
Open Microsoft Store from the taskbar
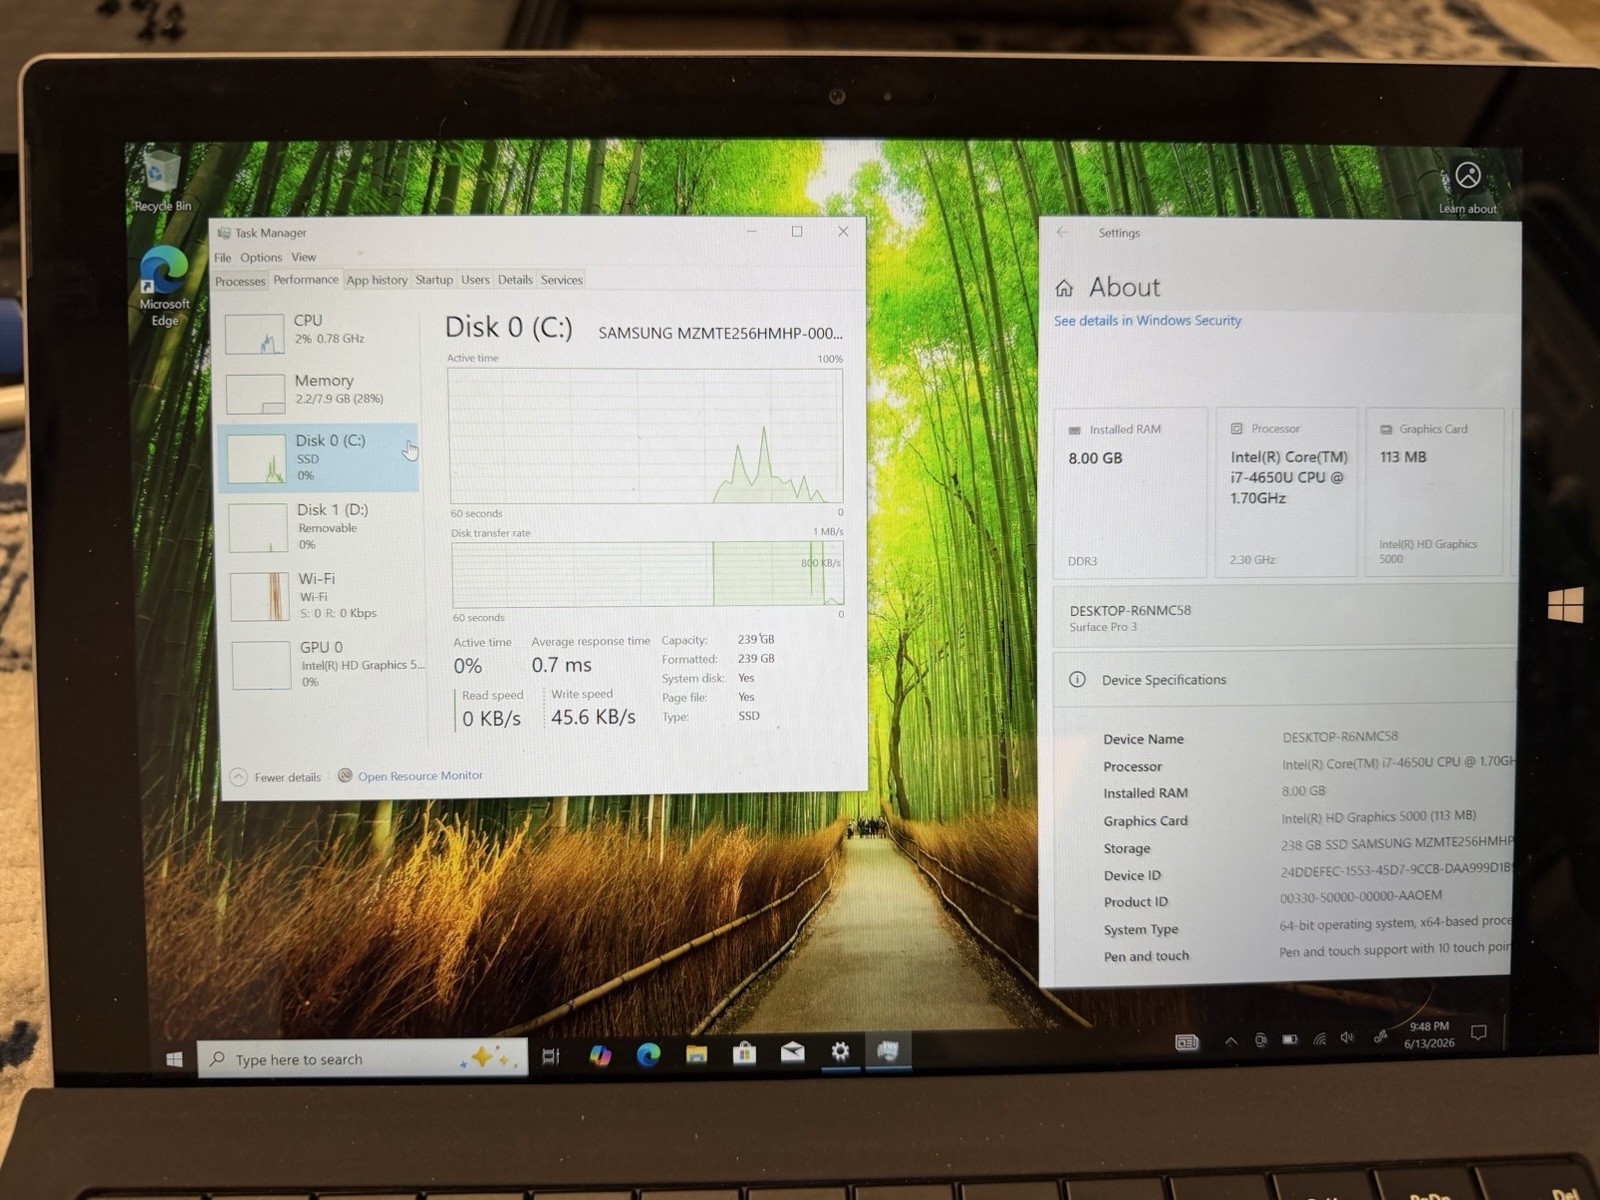[744, 1052]
